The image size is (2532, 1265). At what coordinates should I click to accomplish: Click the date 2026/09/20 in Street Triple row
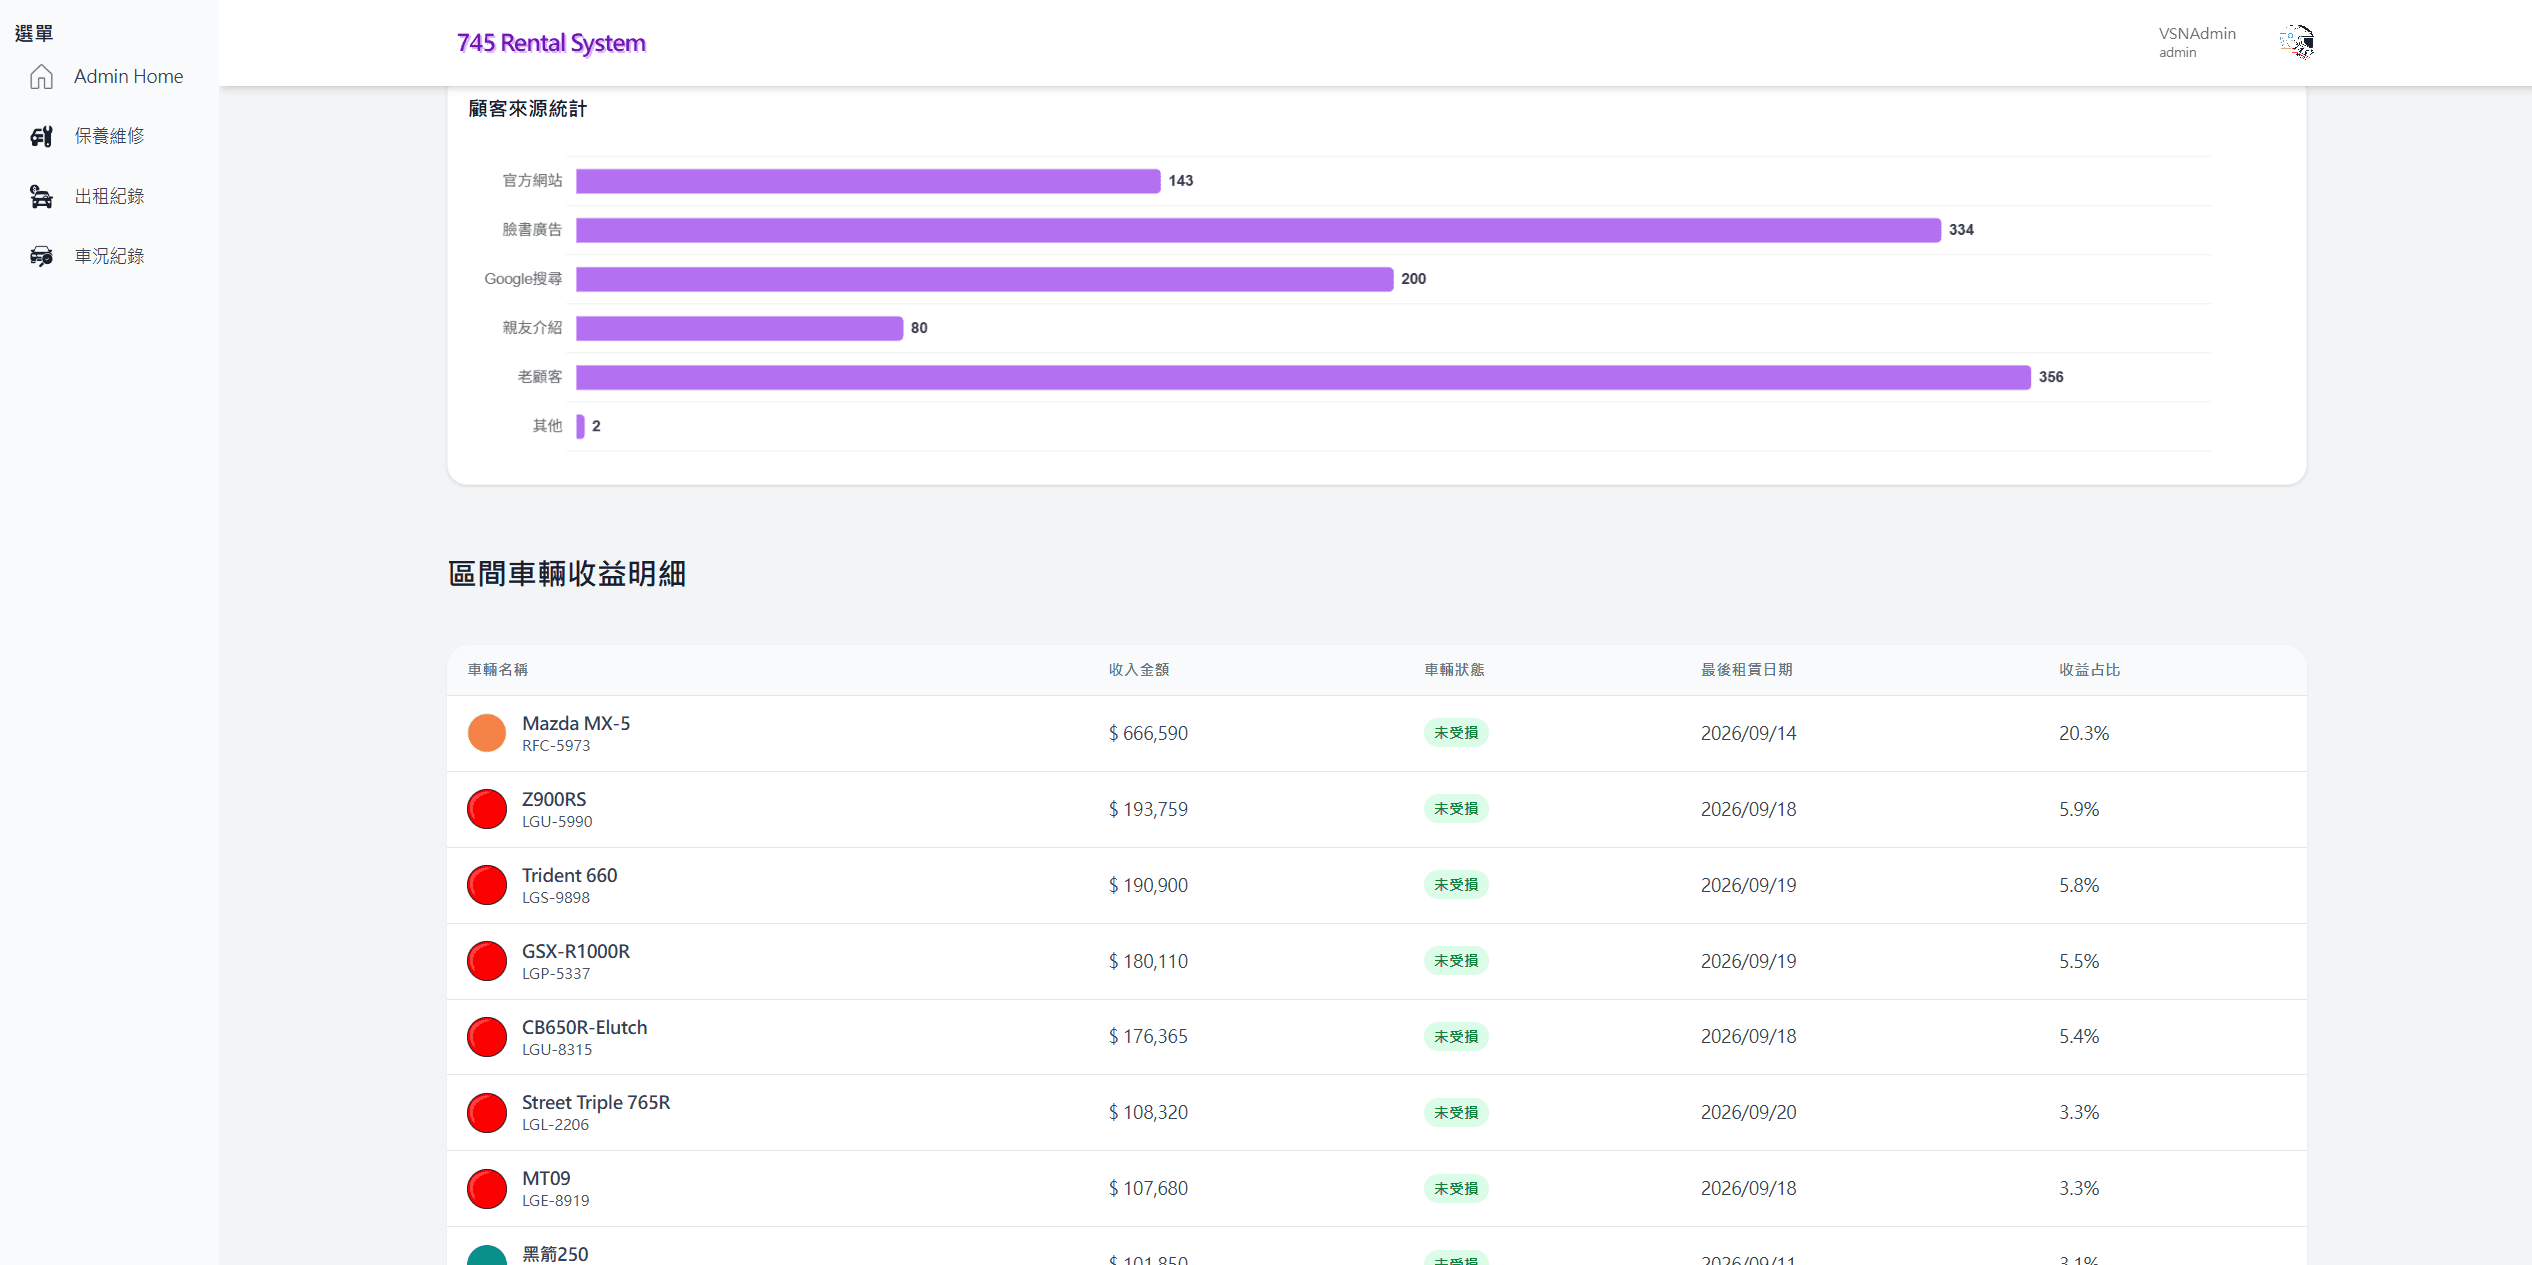tap(1748, 1112)
